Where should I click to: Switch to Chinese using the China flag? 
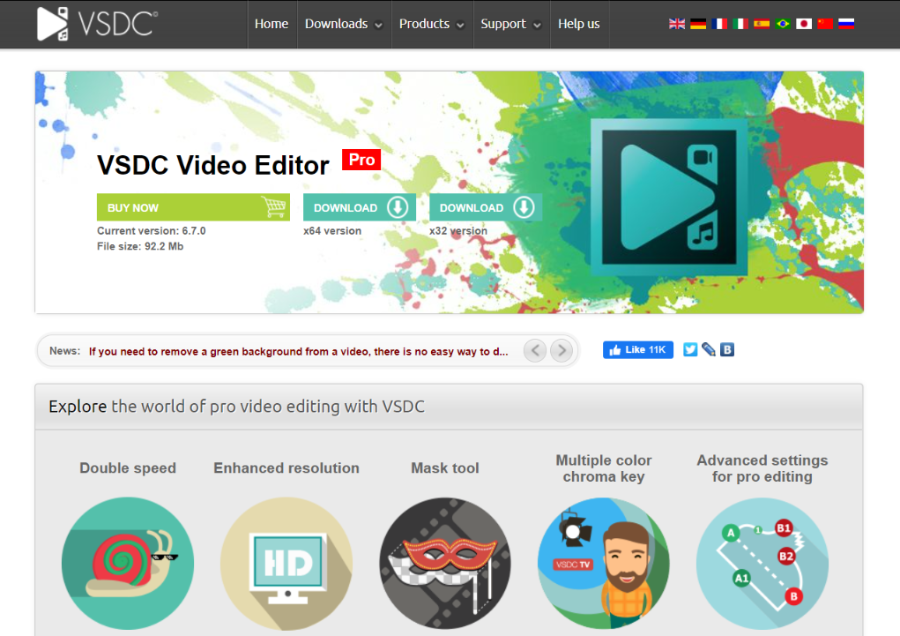[825, 24]
